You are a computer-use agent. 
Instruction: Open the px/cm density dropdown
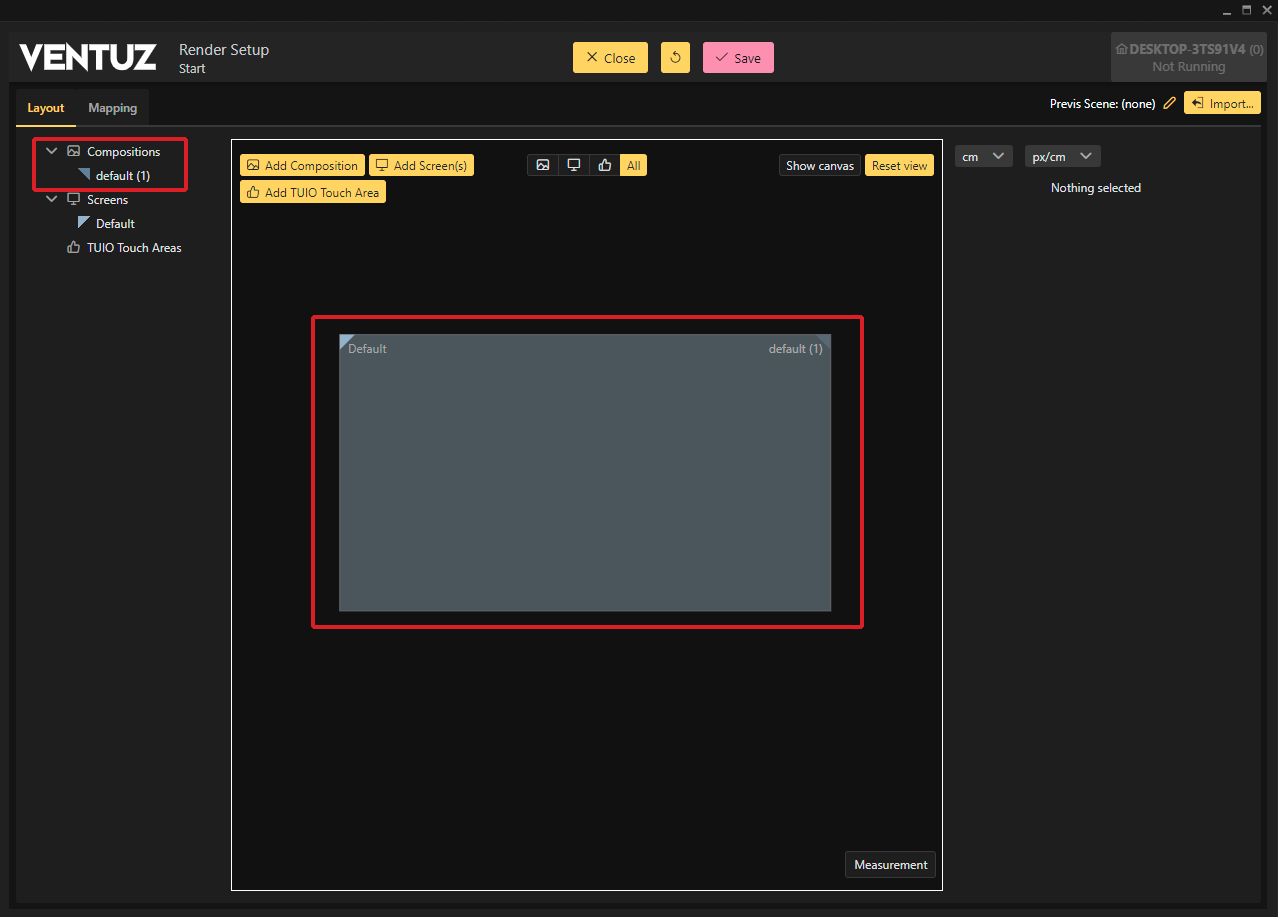coord(1061,157)
